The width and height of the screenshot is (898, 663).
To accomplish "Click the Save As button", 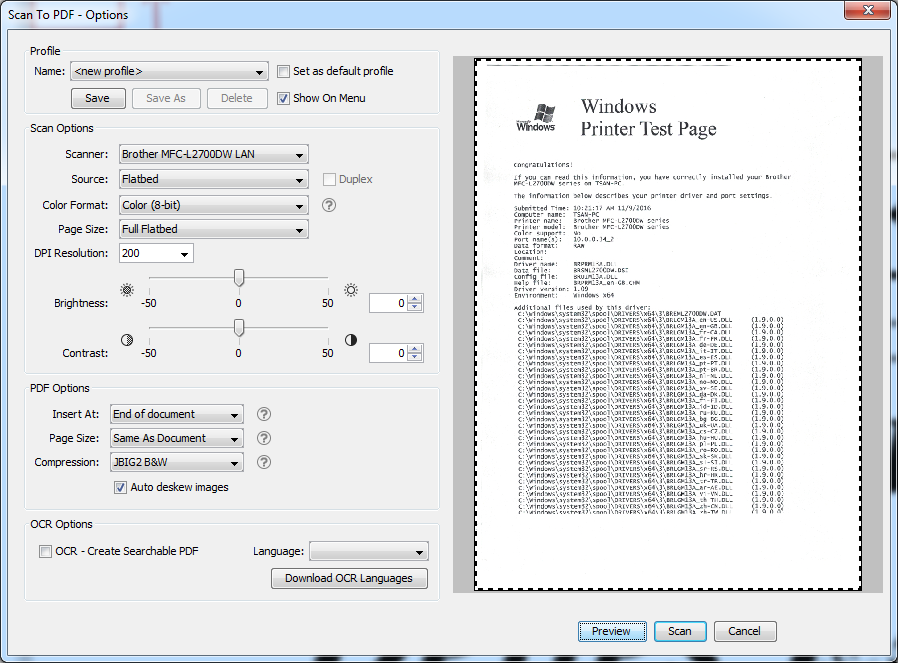I will point(166,98).
